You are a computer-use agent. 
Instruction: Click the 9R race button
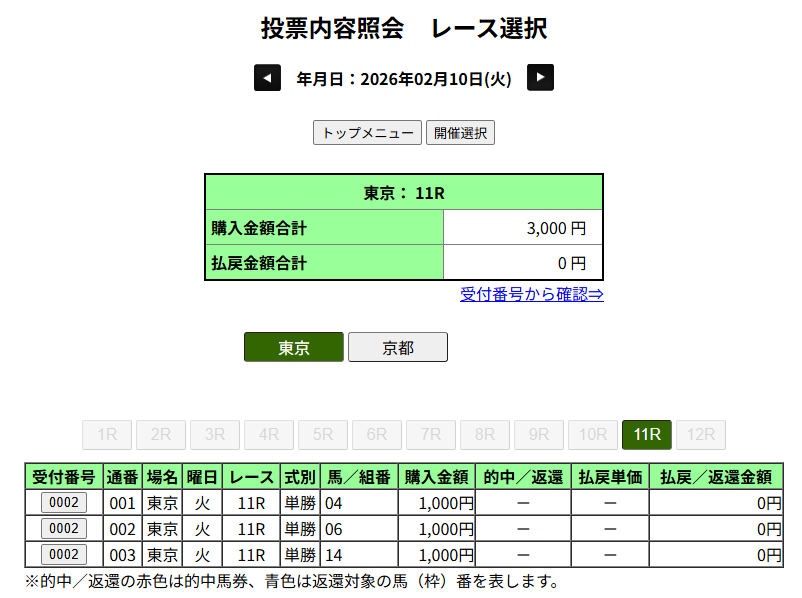click(539, 435)
